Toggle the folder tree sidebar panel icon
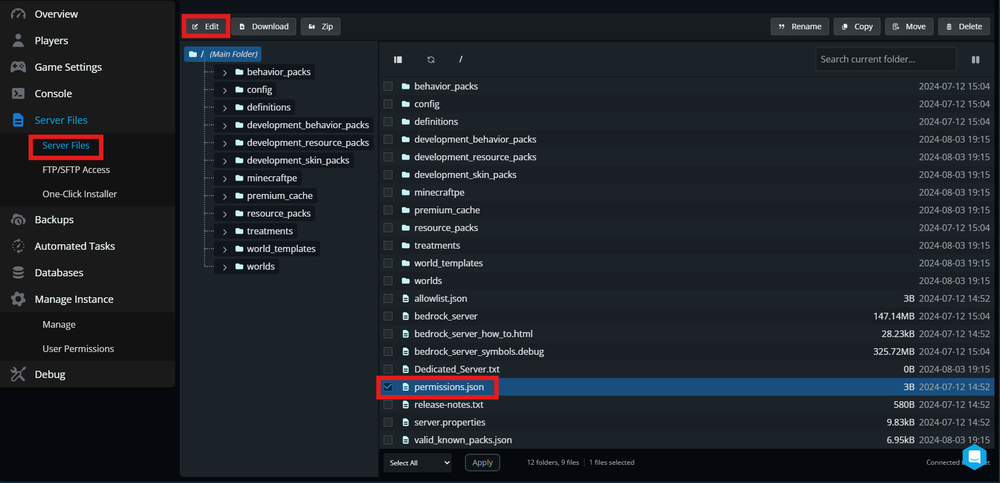The width and height of the screenshot is (1000, 483). 398,60
